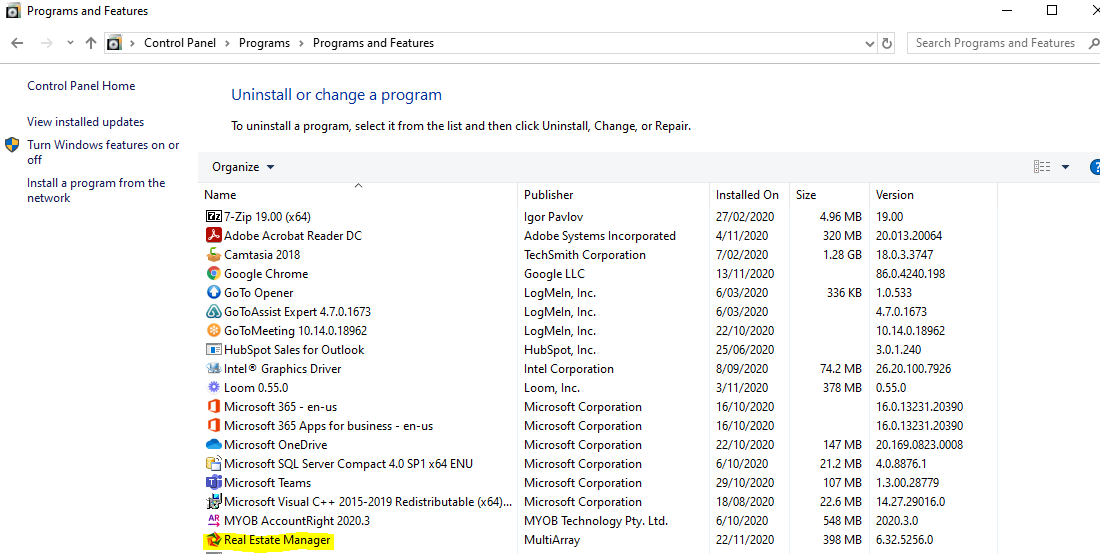This screenshot has height=554, width=1100.
Task: Sort by Name column header
Action: [358, 194]
